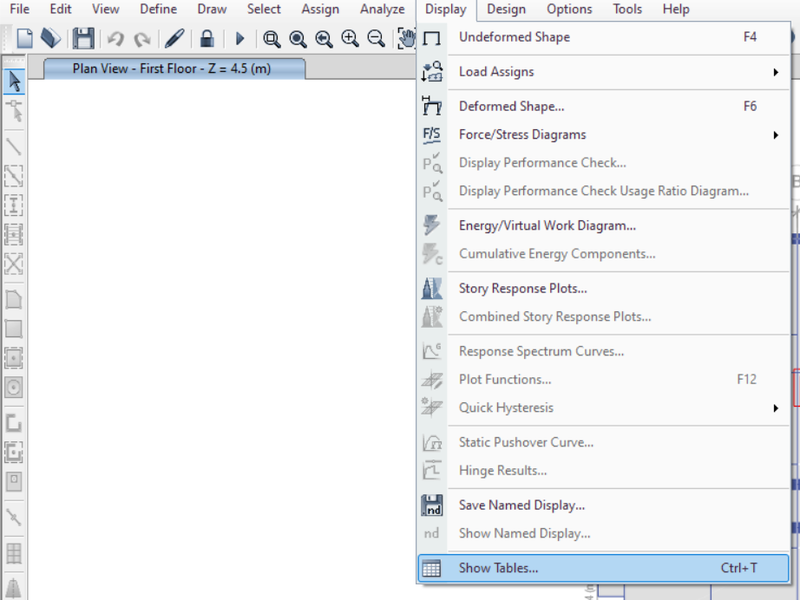Viewport: 800px width, 600px height.
Task: Close the open Display menu
Action: (x=445, y=9)
